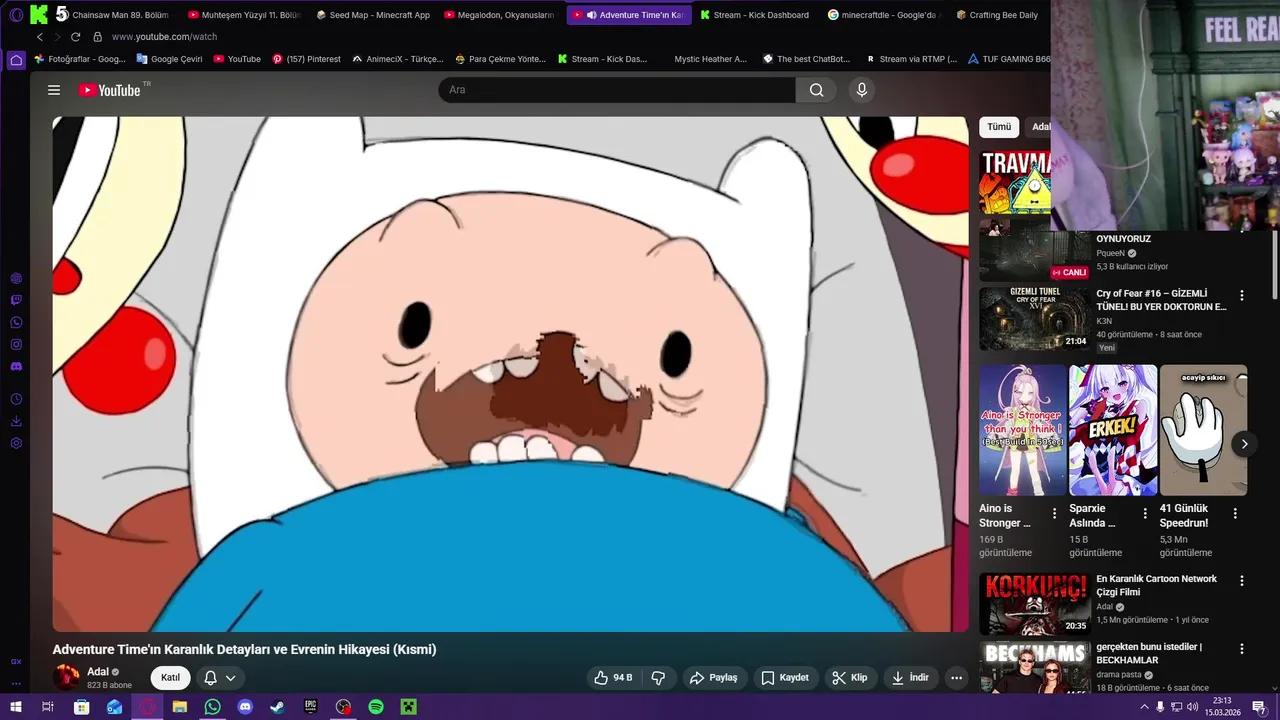Dislike the video
Viewport: 1280px width, 720px height.
pos(658,677)
